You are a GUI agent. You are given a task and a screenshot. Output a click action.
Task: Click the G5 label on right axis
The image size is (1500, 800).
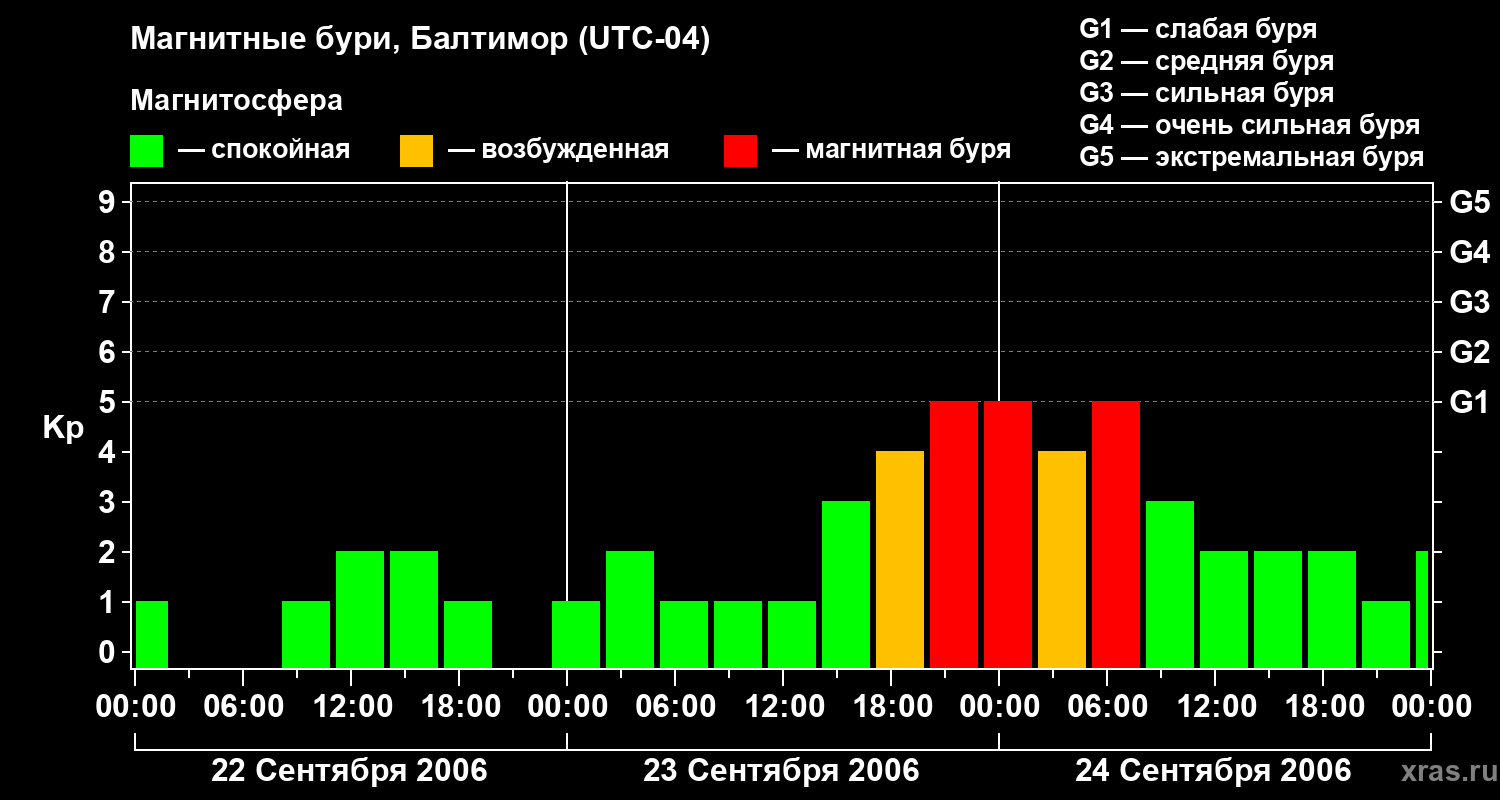point(1469,202)
